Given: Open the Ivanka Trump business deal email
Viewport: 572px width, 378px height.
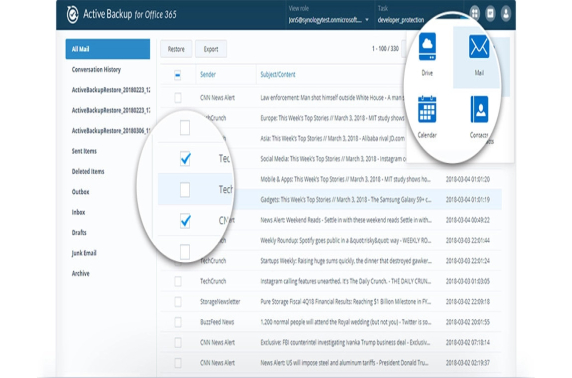Looking at the screenshot, I should point(345,343).
